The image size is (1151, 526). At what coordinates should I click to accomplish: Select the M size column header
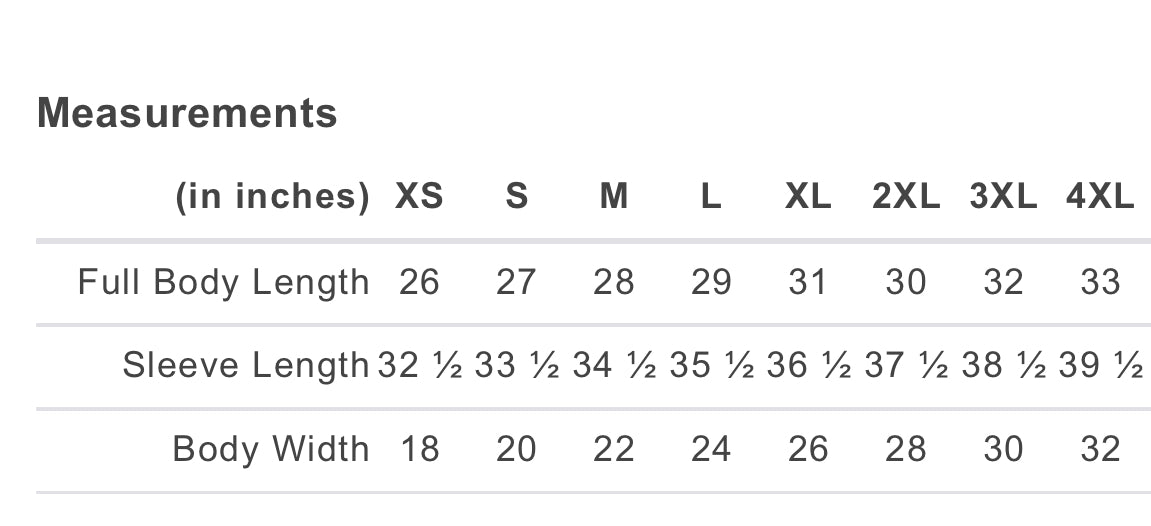pyautogui.click(x=613, y=197)
